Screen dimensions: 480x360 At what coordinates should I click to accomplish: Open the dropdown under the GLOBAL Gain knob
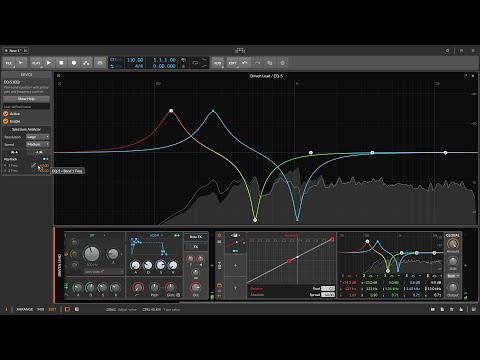(453, 276)
